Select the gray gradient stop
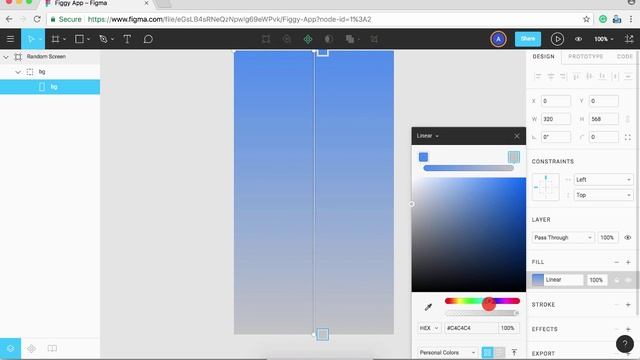The width and height of the screenshot is (640, 360). [514, 157]
